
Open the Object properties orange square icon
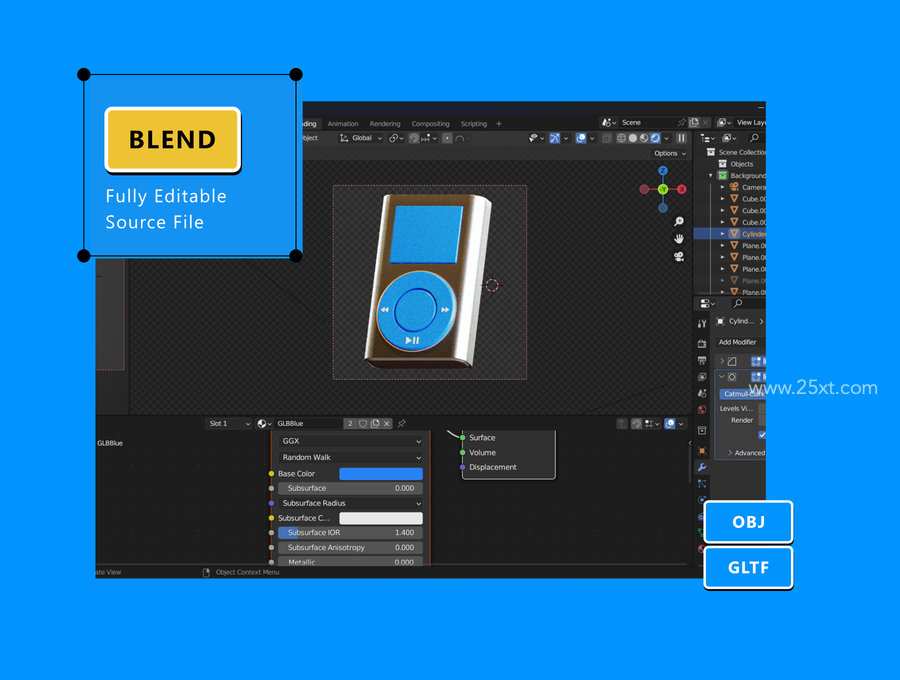(702, 450)
